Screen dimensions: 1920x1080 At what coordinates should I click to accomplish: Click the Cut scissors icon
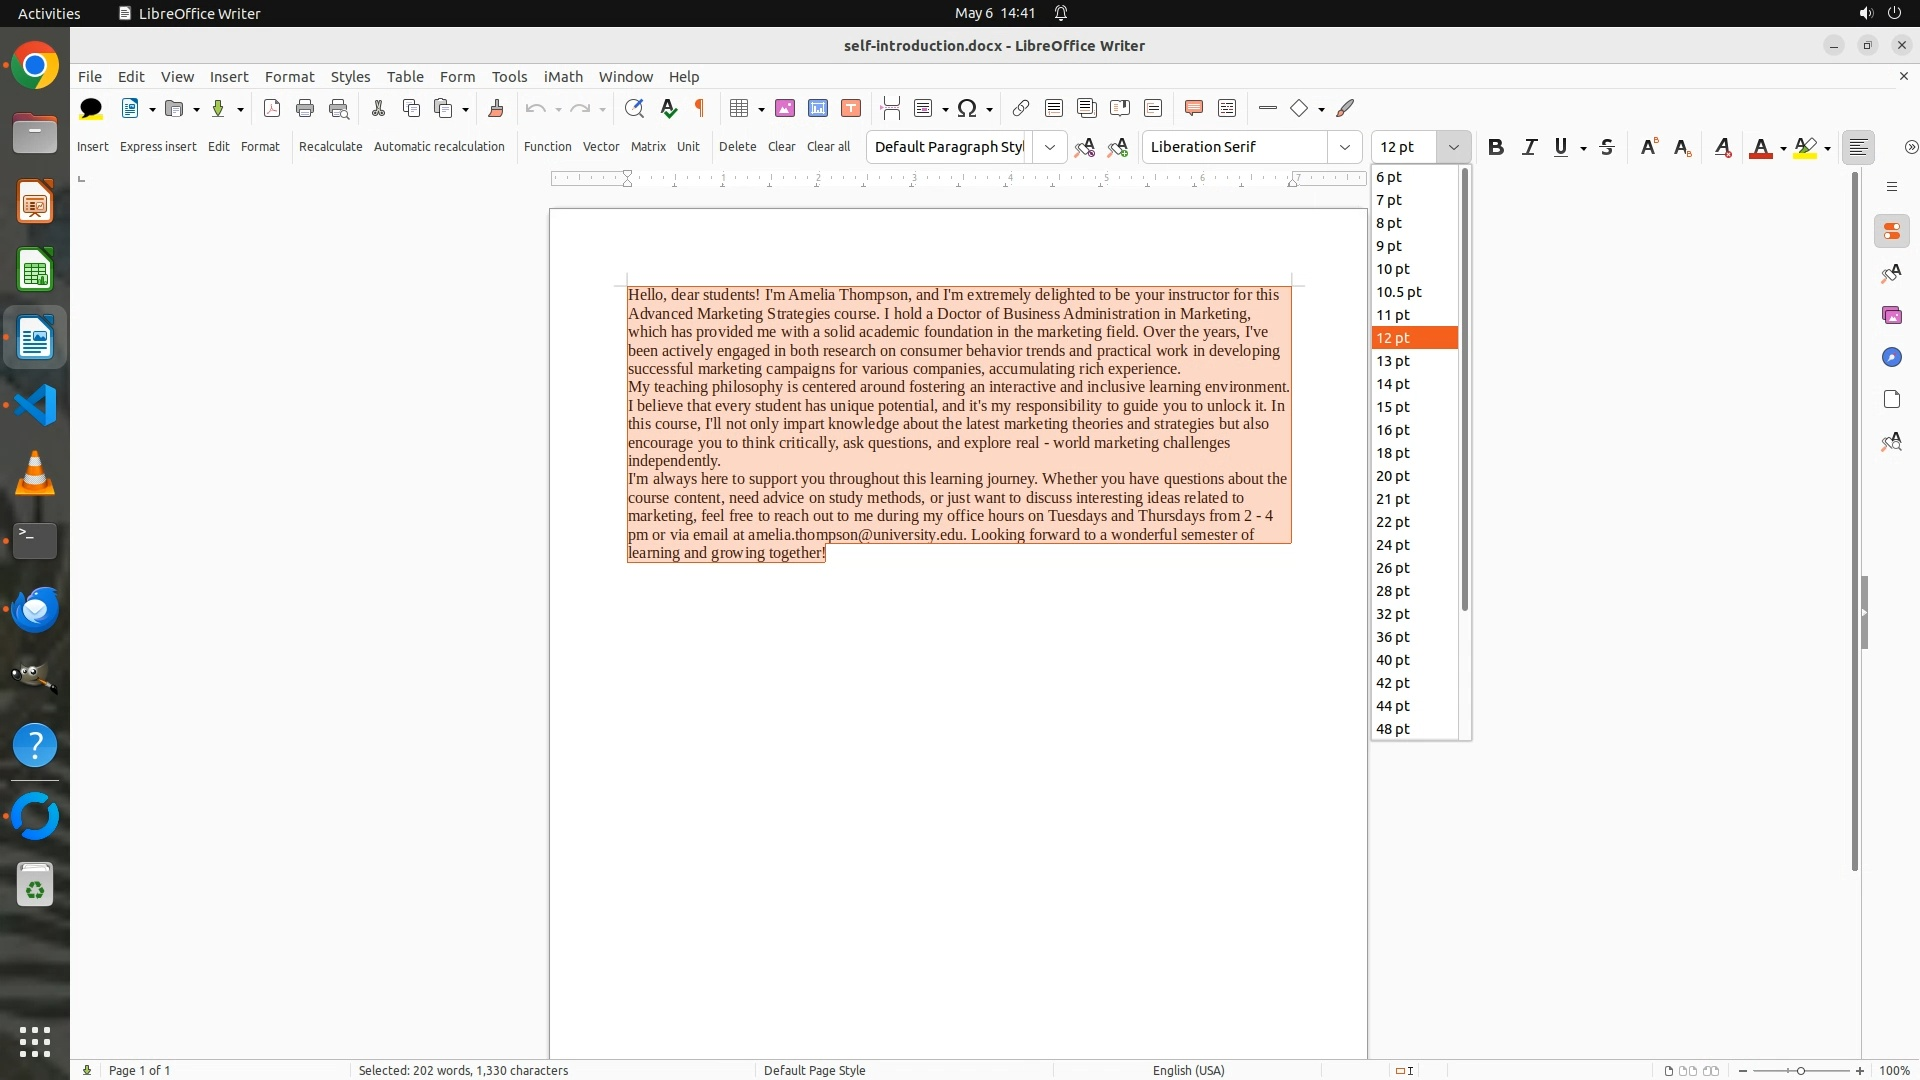coord(378,108)
